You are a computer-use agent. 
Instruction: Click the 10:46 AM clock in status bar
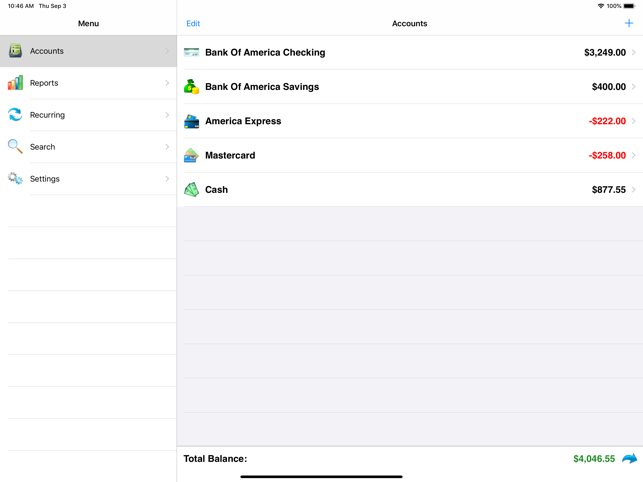tap(21, 6)
